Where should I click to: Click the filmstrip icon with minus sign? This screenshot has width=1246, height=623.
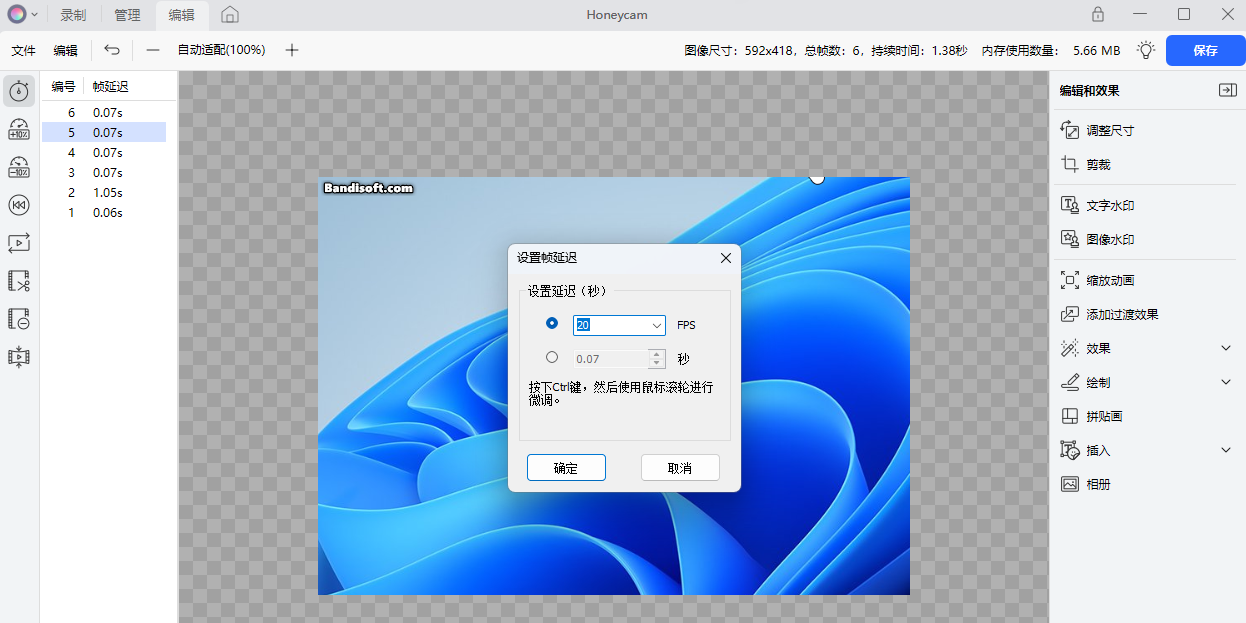pyautogui.click(x=19, y=319)
